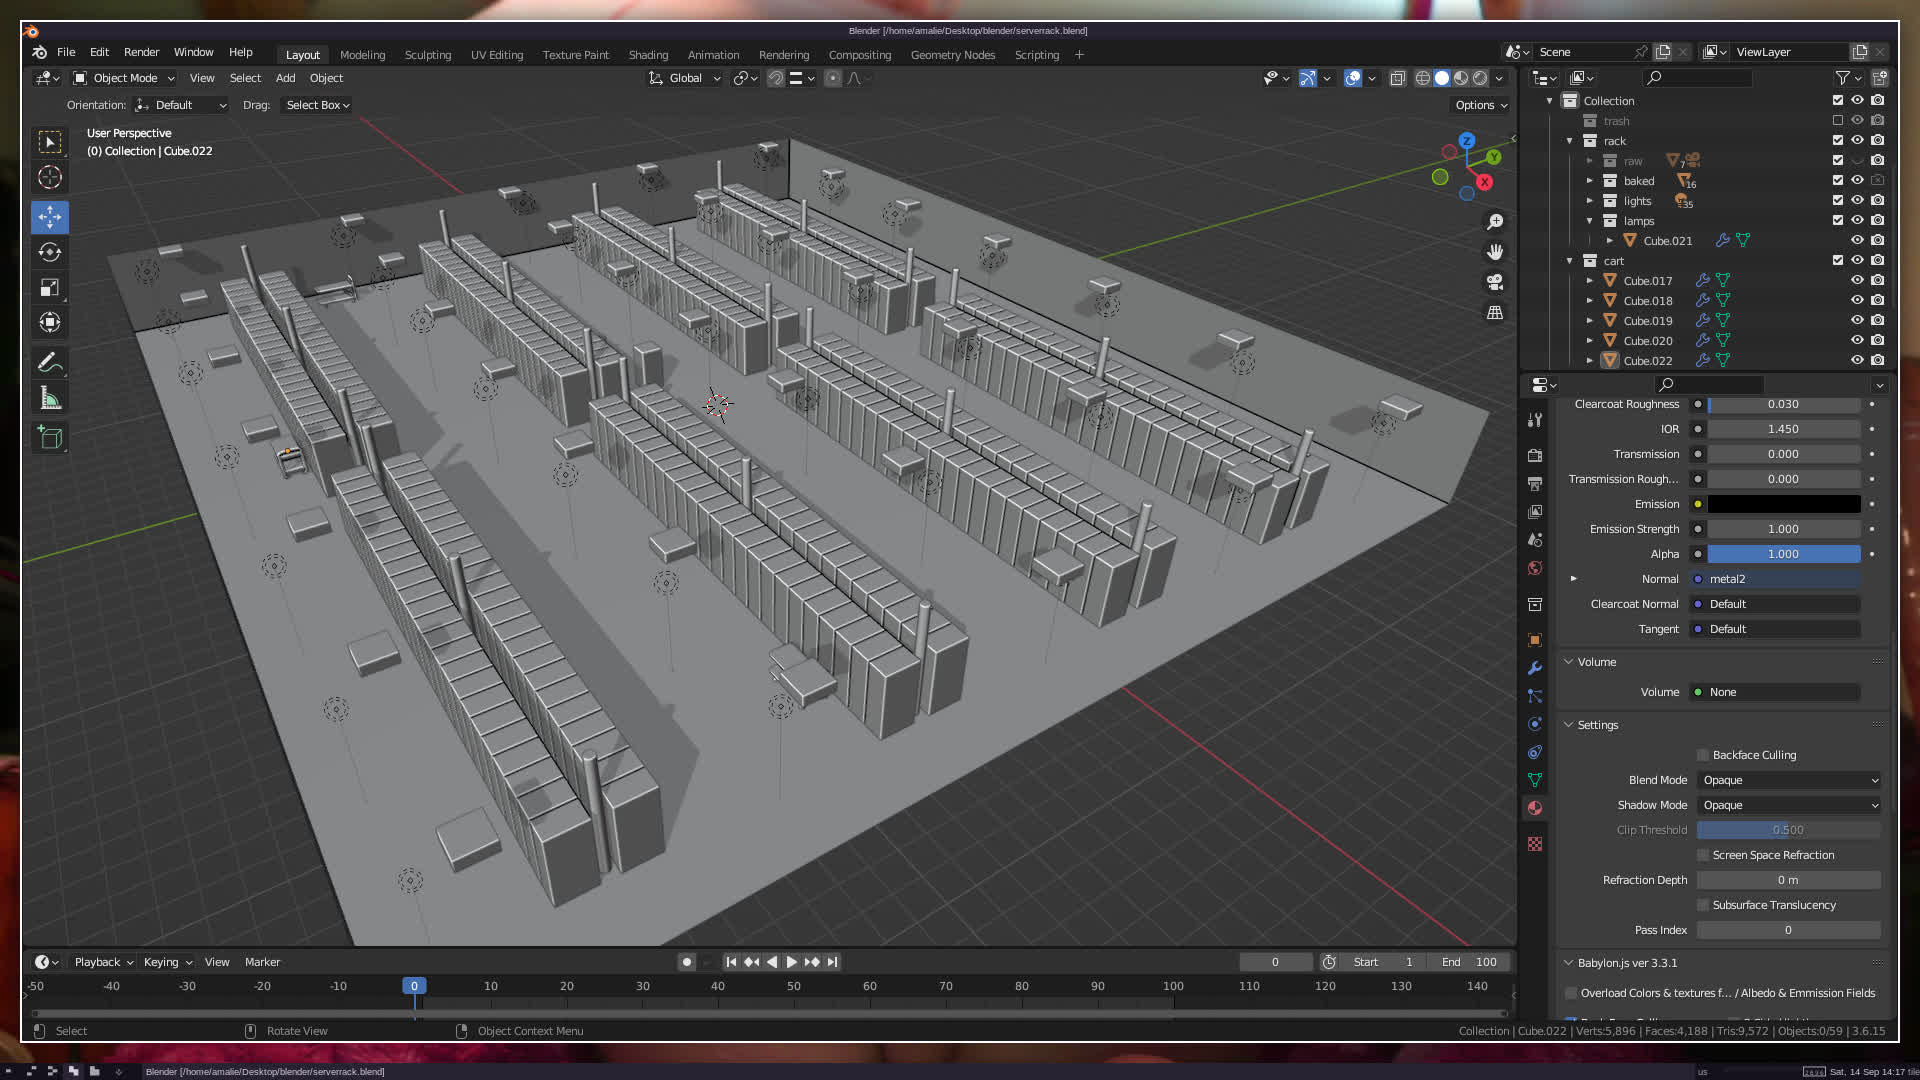This screenshot has height=1080, width=1920.
Task: Activate the Measure tool
Action: [50, 399]
